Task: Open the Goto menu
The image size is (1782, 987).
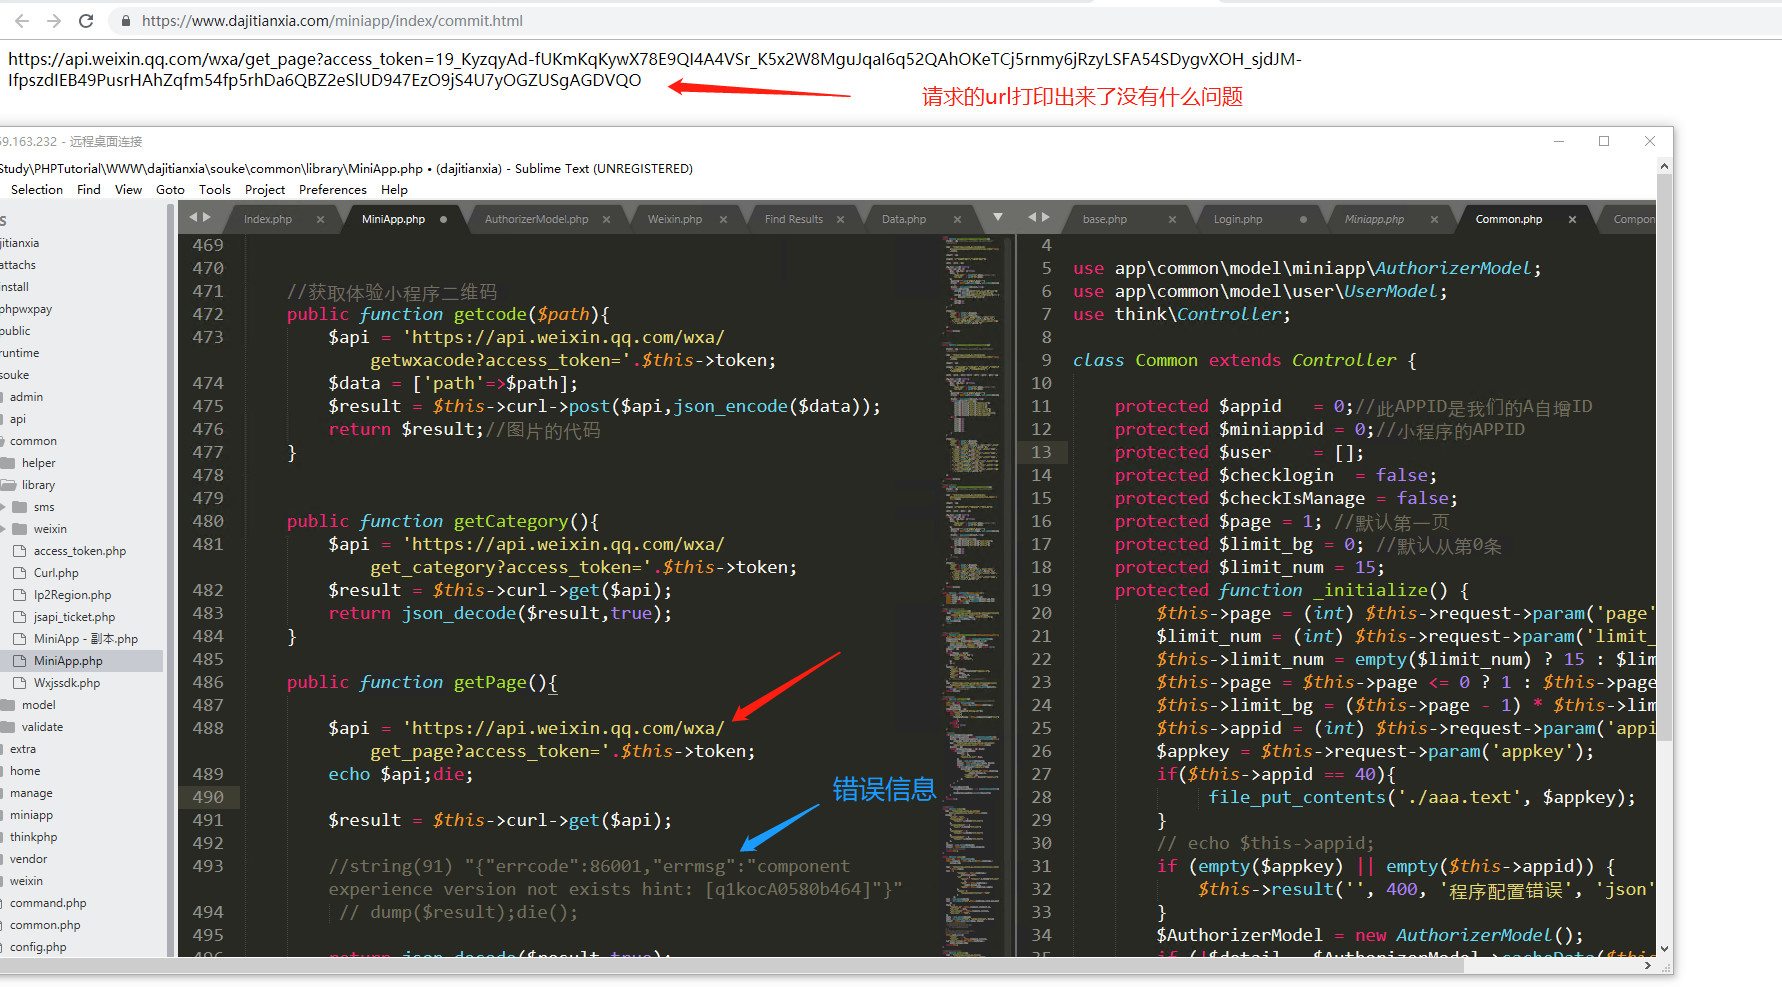Action: (170, 190)
